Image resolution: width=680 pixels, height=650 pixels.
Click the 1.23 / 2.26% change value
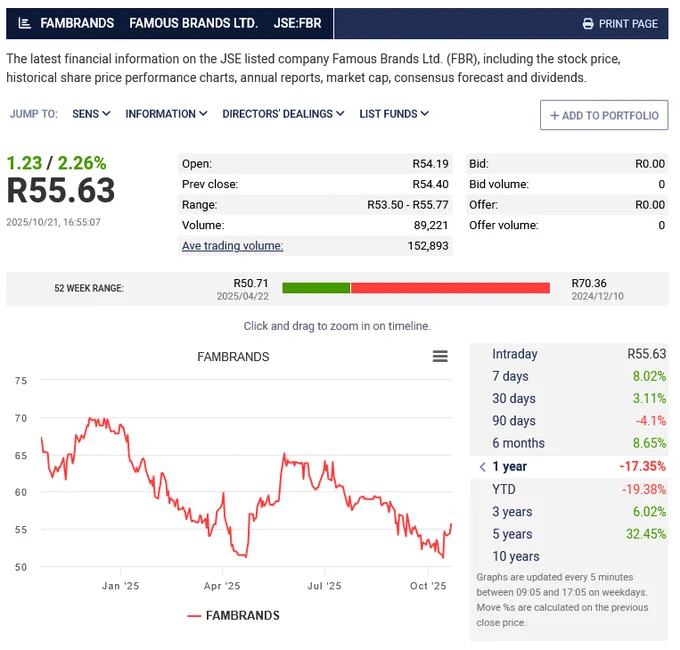[x=56, y=163]
